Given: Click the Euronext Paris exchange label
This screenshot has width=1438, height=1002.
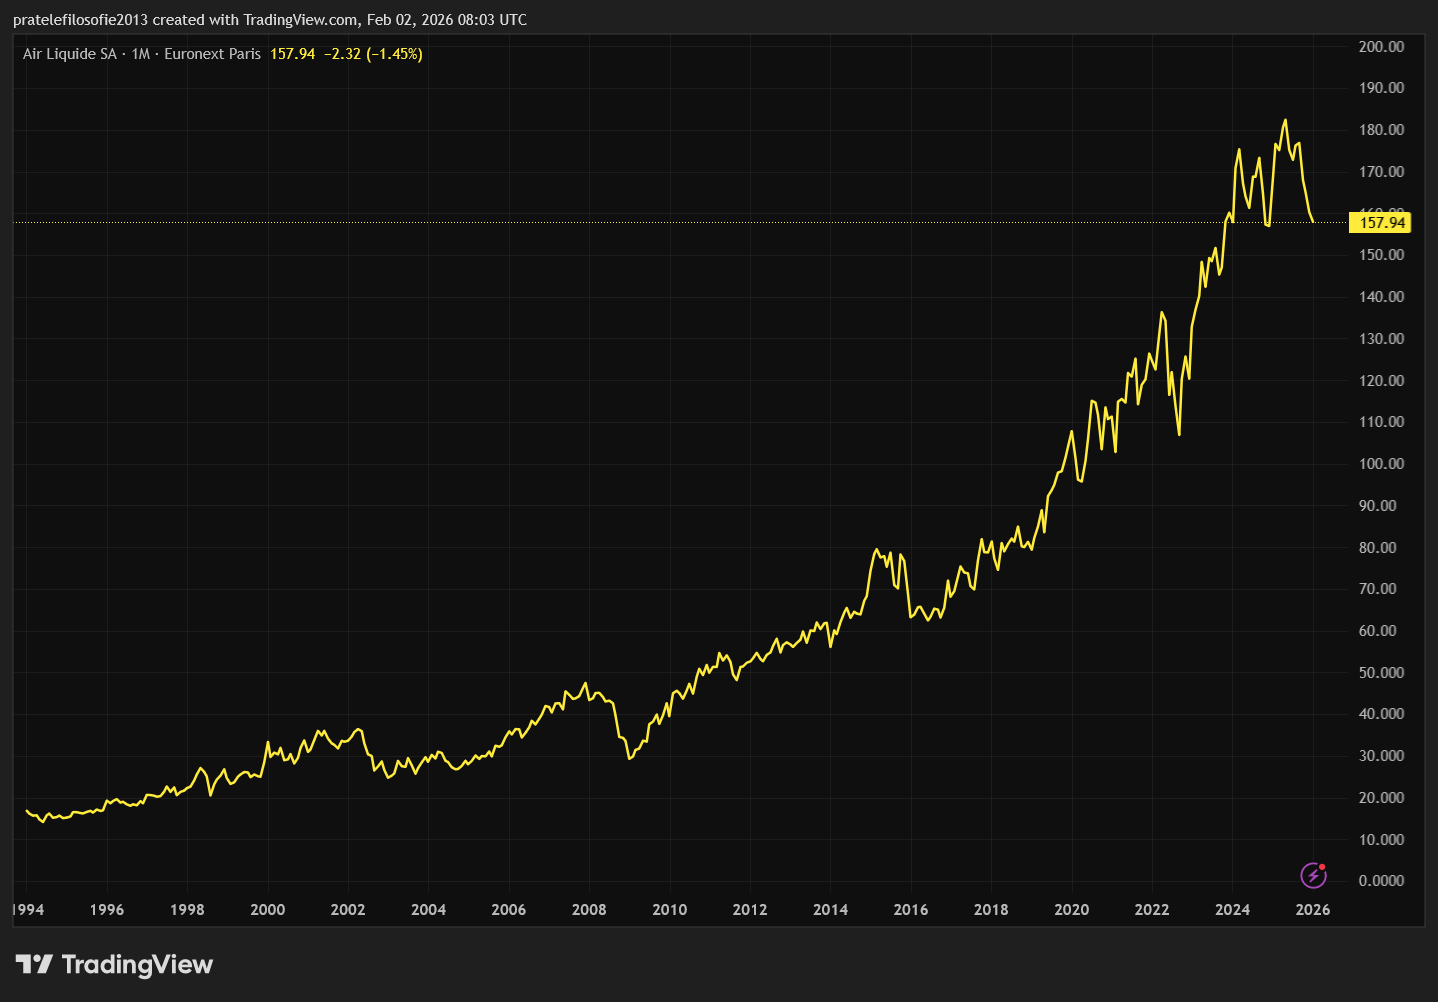Looking at the screenshot, I should click(212, 54).
